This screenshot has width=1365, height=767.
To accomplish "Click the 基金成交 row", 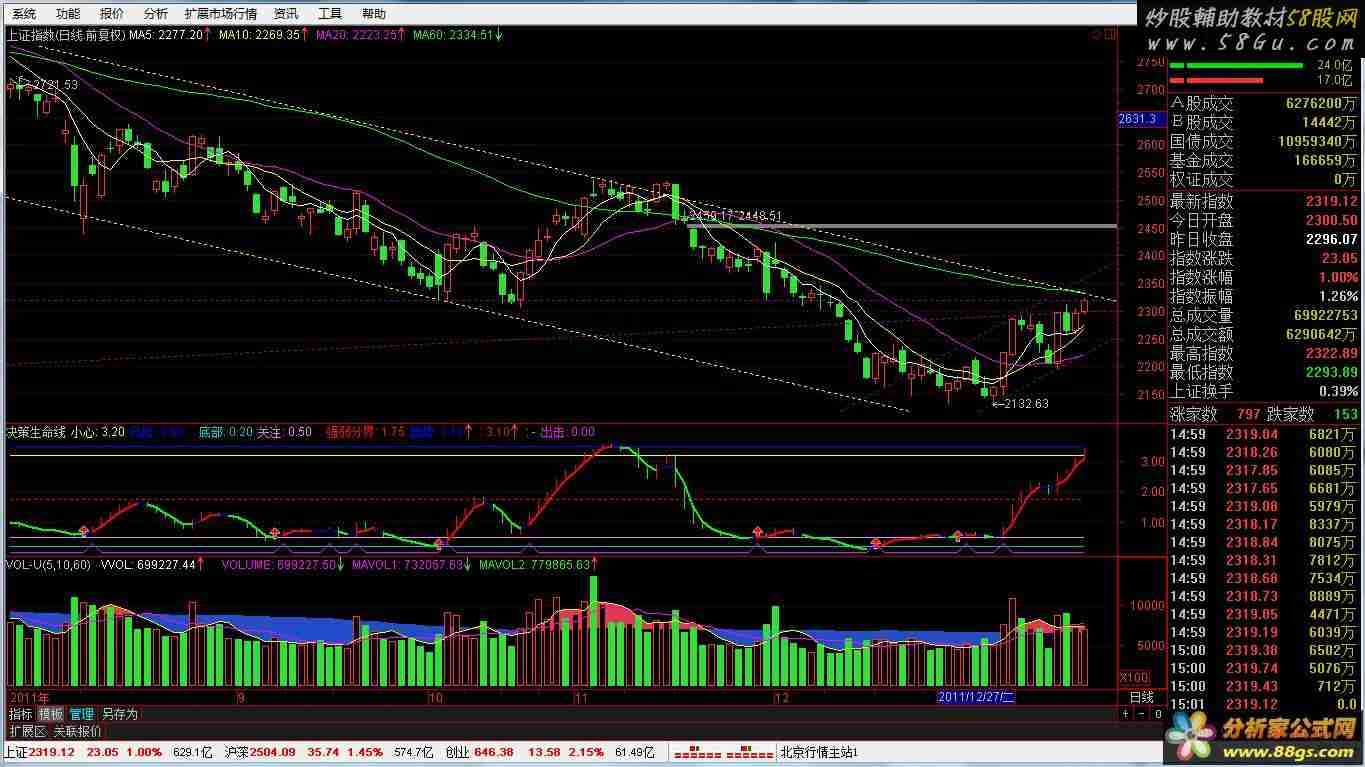I will (1265, 160).
